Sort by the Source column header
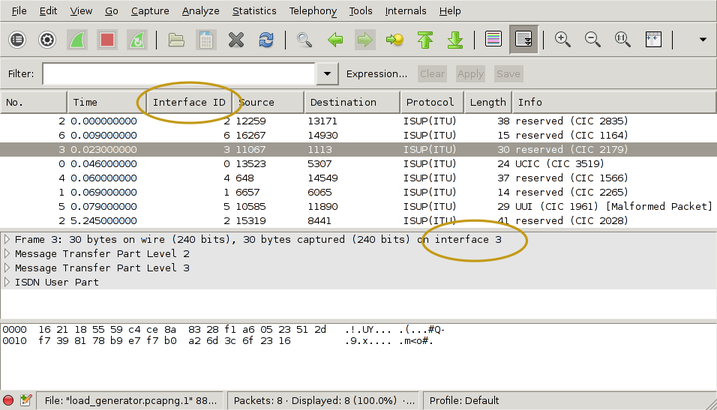The image size is (717, 410). (x=268, y=102)
